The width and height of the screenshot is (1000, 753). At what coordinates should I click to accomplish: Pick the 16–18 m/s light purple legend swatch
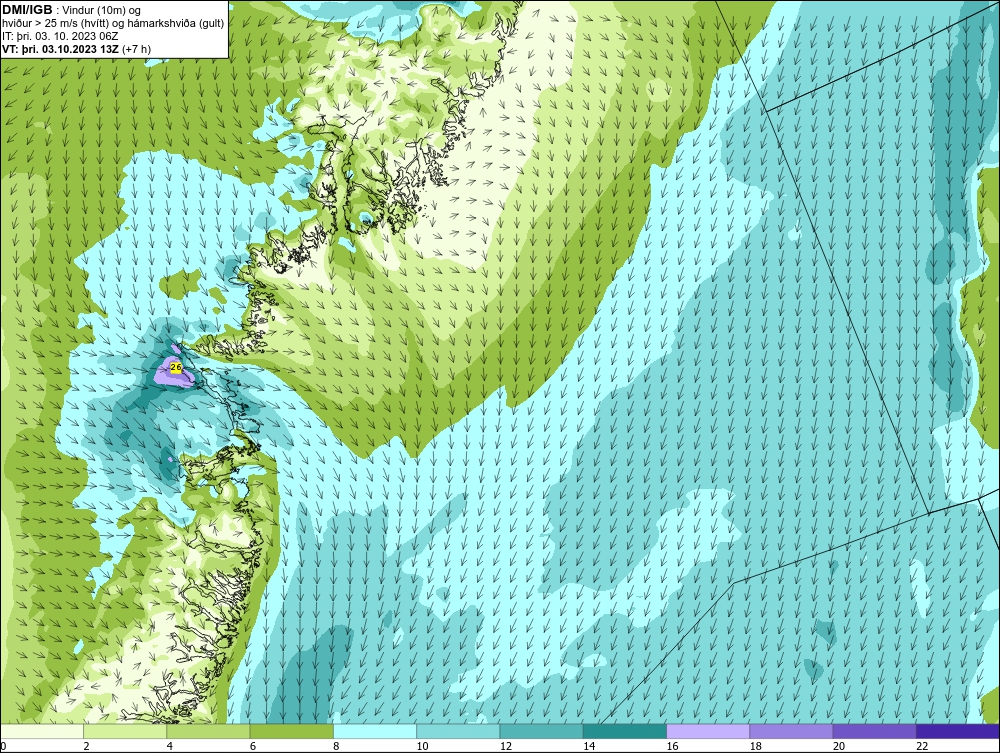coord(708,731)
